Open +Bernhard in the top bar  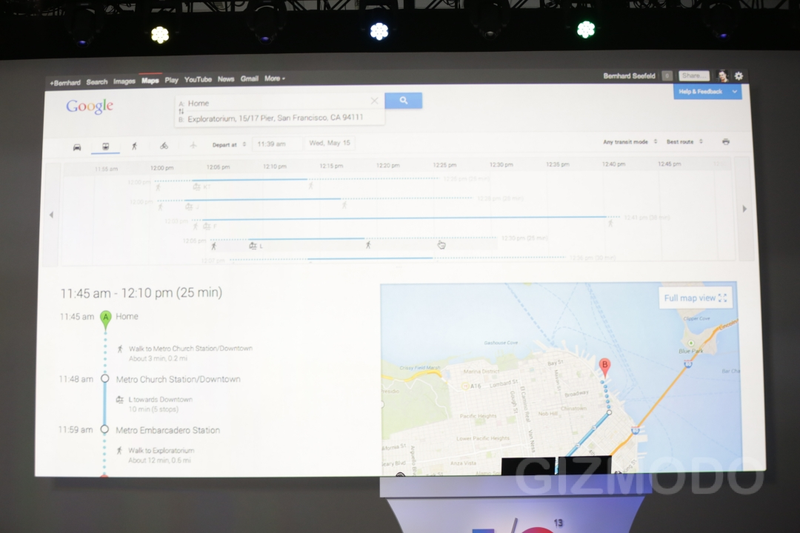(x=65, y=82)
